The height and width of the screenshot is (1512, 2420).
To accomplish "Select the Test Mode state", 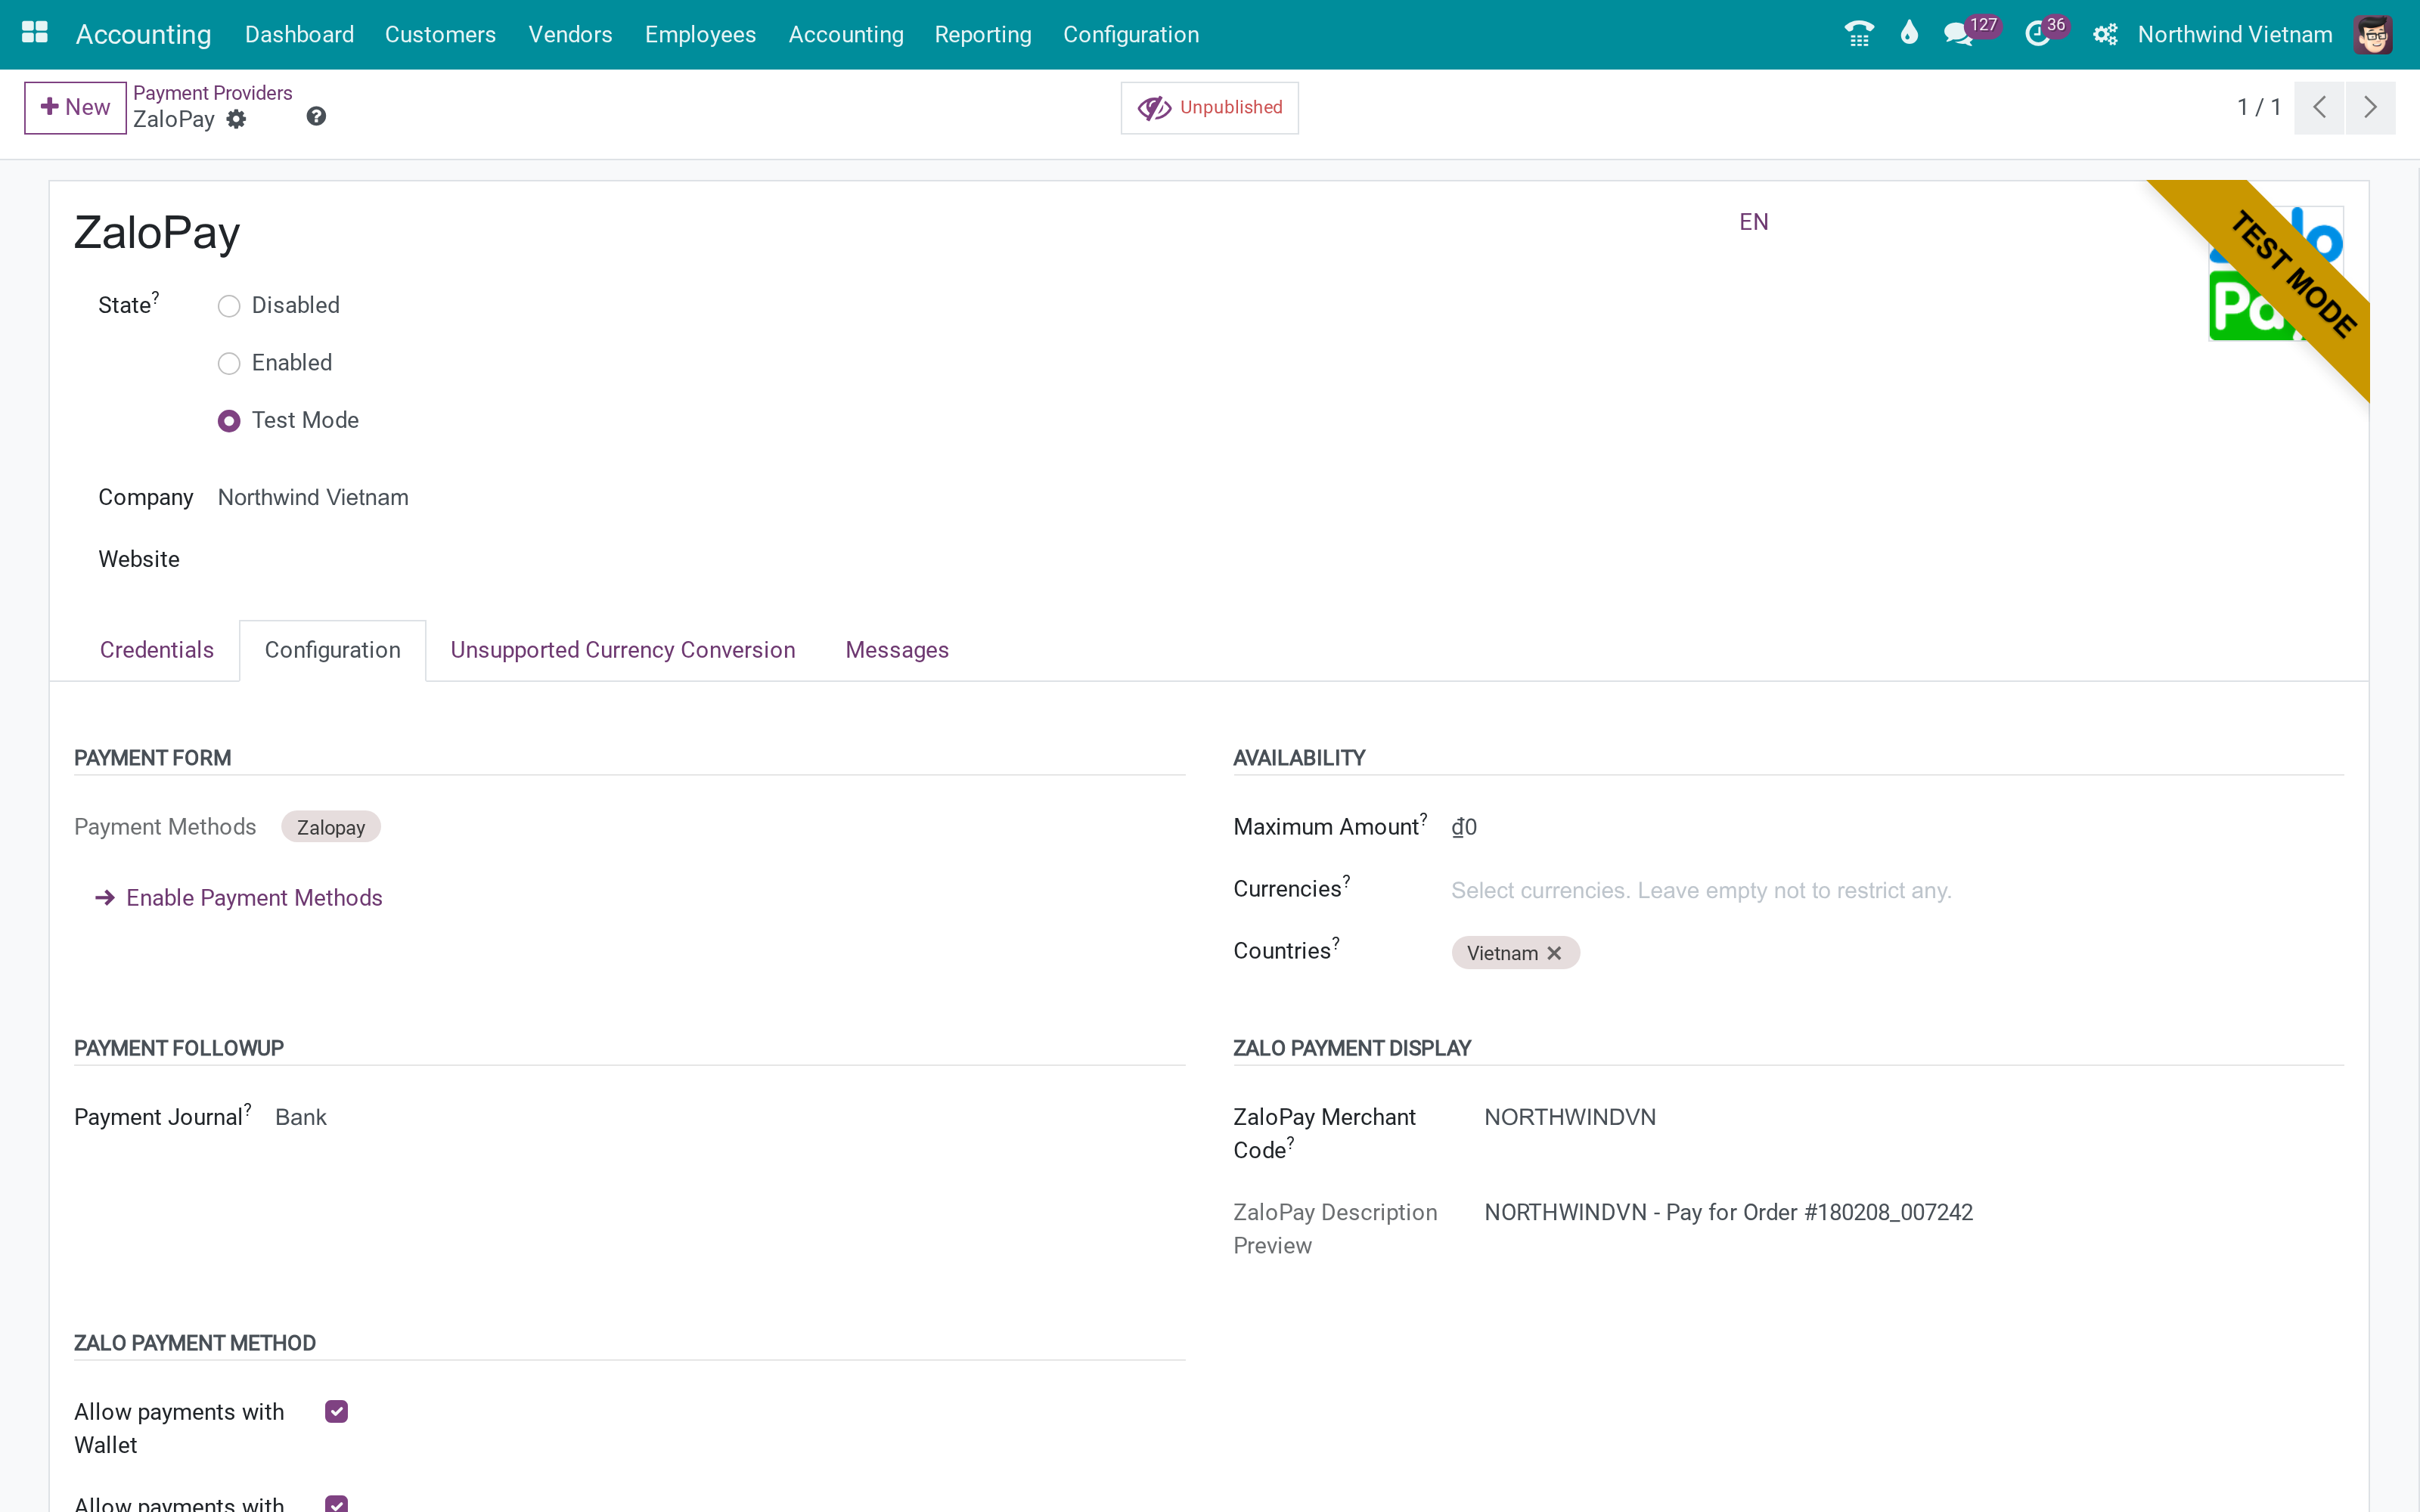I will (x=229, y=421).
